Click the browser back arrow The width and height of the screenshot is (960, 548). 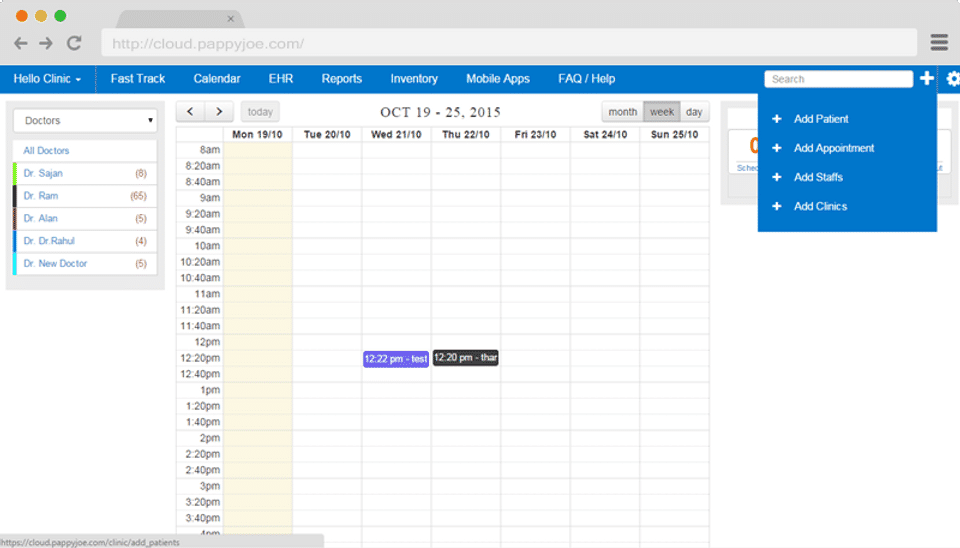pyautogui.click(x=21, y=43)
